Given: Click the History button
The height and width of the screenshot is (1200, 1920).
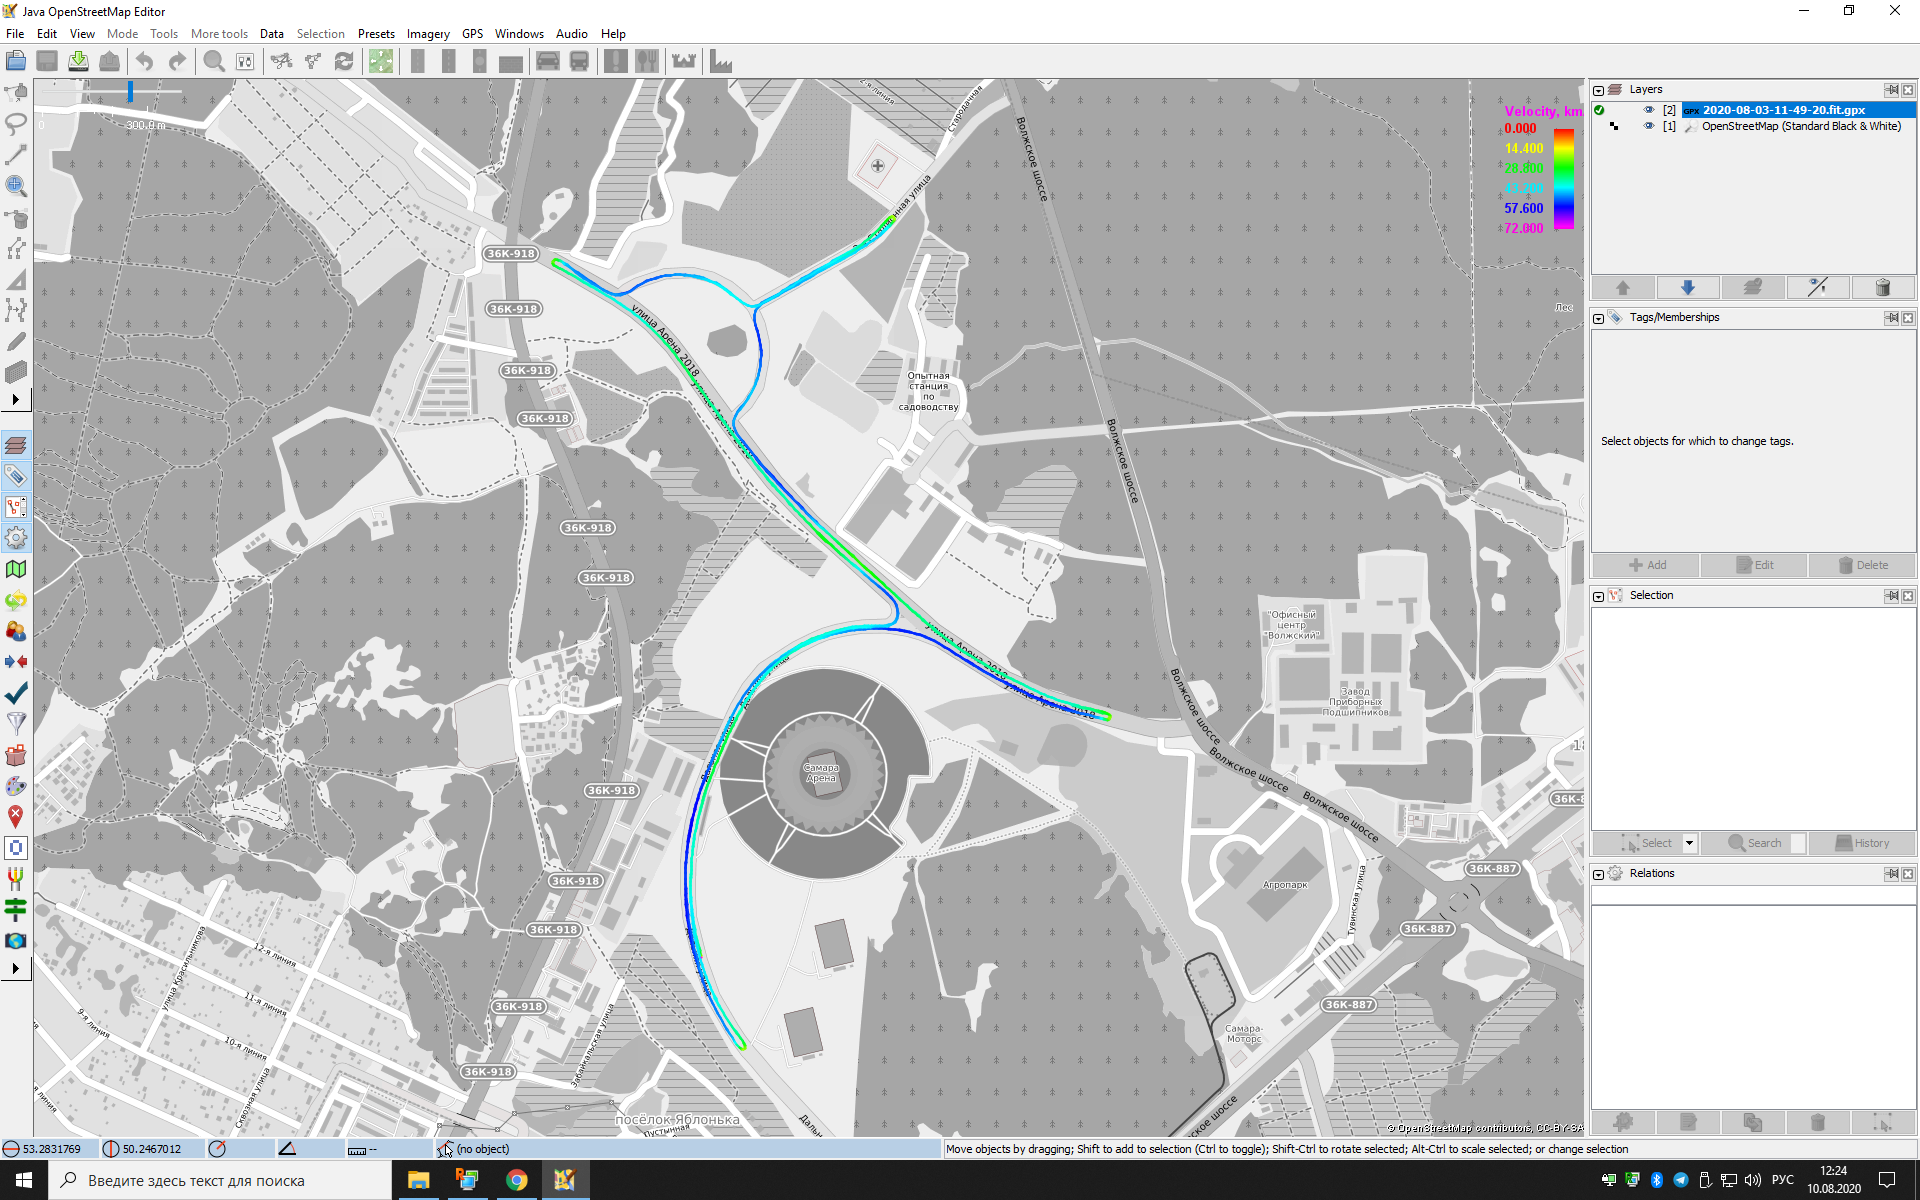Looking at the screenshot, I should pyautogui.click(x=1862, y=843).
